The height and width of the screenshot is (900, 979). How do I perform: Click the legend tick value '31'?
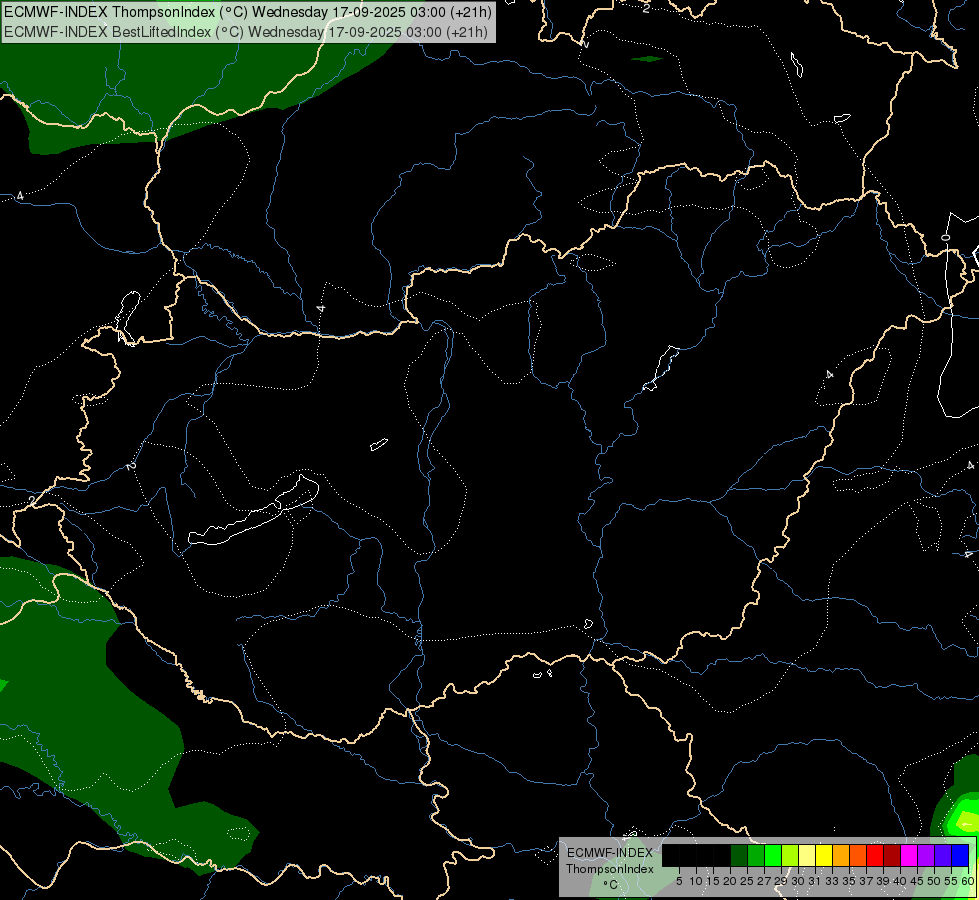(x=815, y=881)
